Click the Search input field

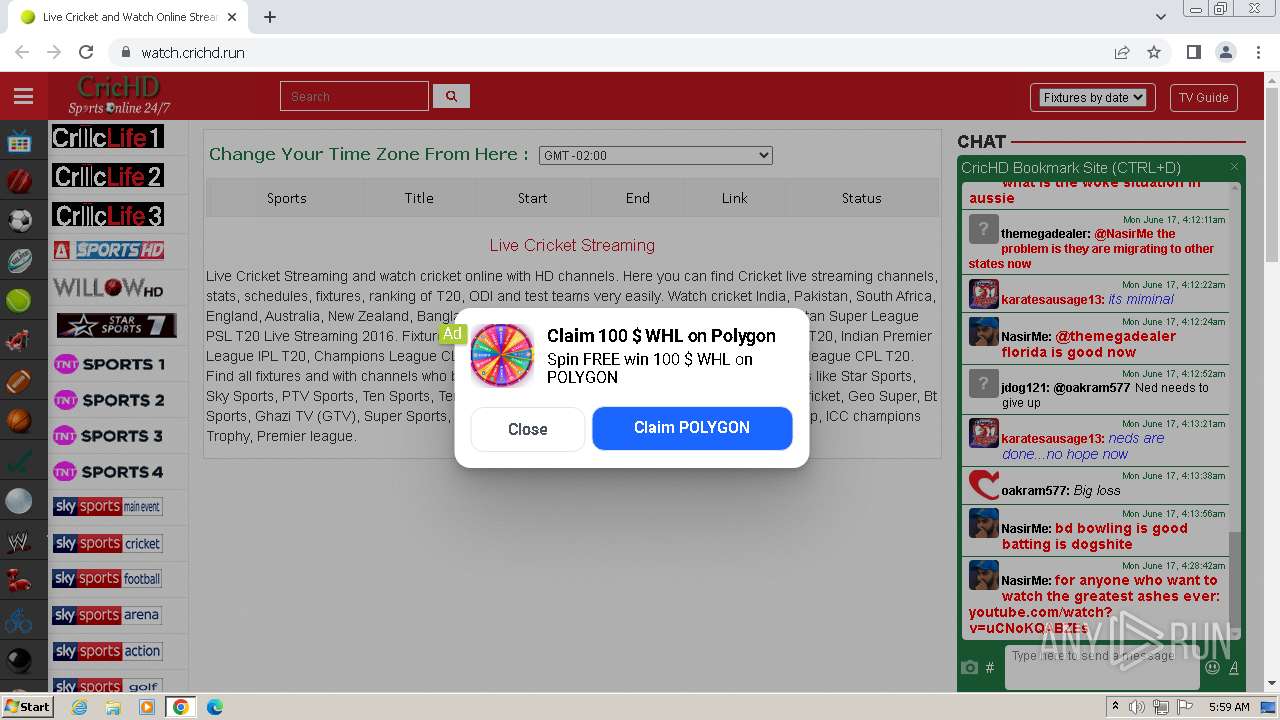click(x=354, y=96)
